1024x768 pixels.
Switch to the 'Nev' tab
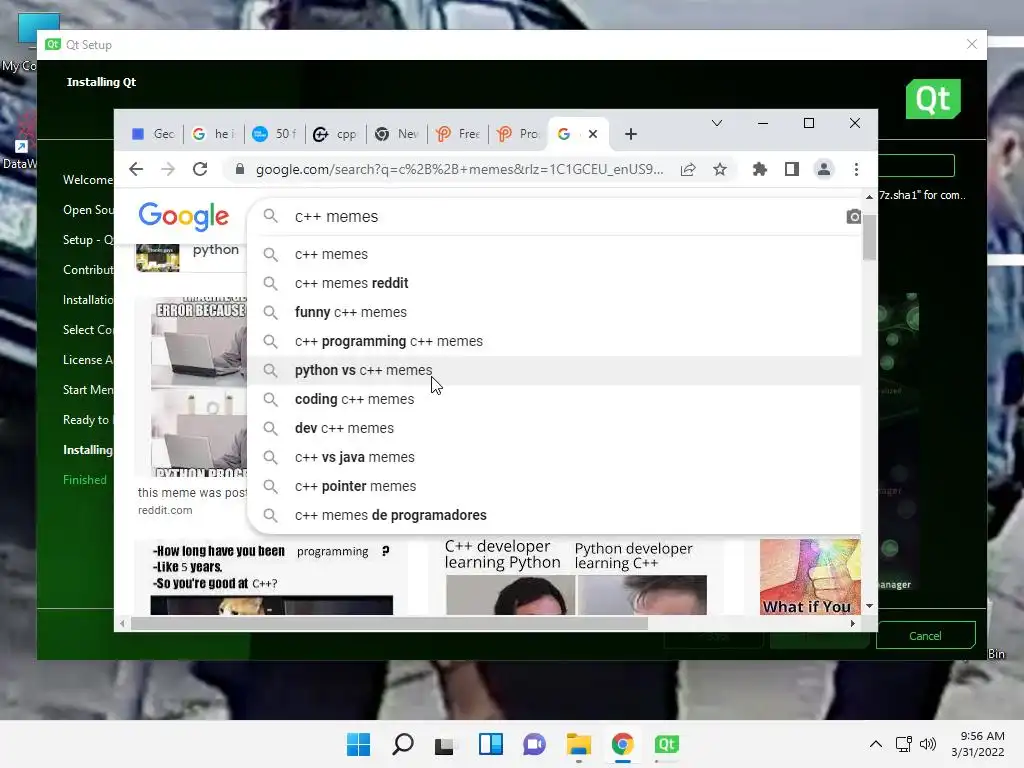point(397,134)
